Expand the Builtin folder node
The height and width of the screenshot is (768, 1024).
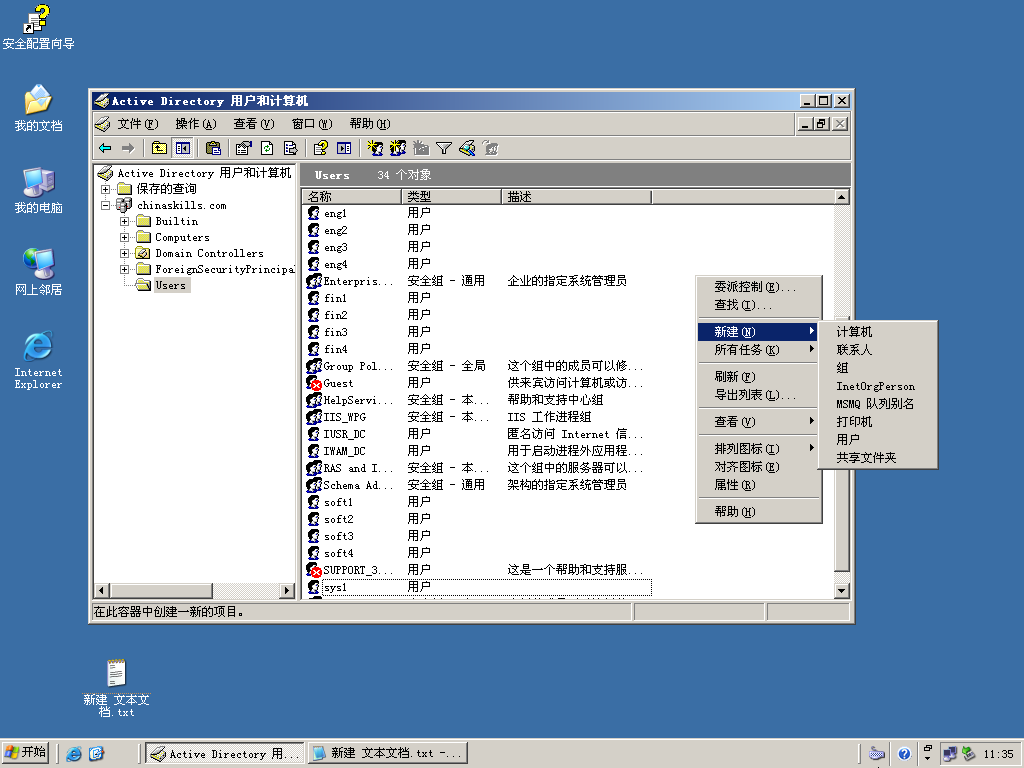pos(124,221)
